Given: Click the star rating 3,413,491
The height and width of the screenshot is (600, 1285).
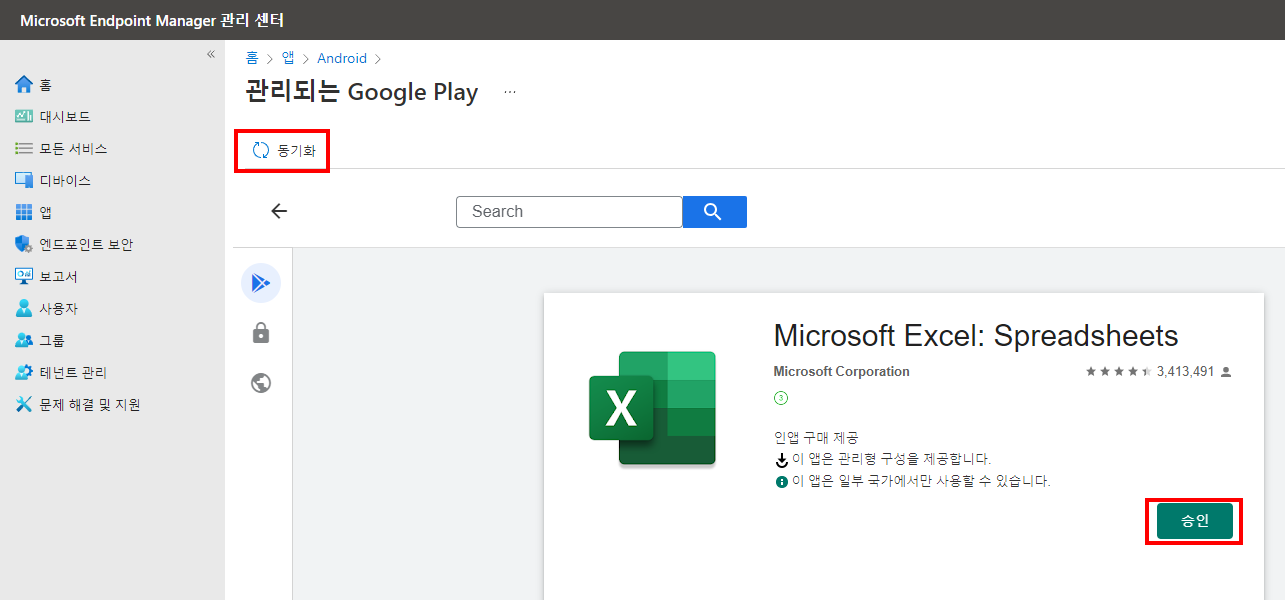Looking at the screenshot, I should coord(1158,372).
